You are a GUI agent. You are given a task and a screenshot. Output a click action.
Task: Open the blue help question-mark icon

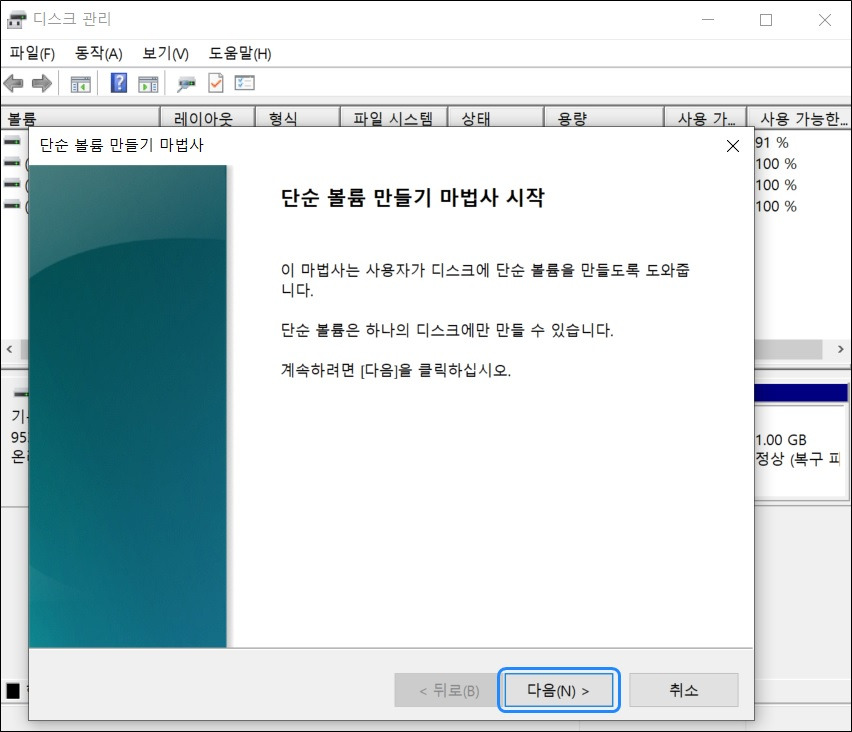(119, 83)
